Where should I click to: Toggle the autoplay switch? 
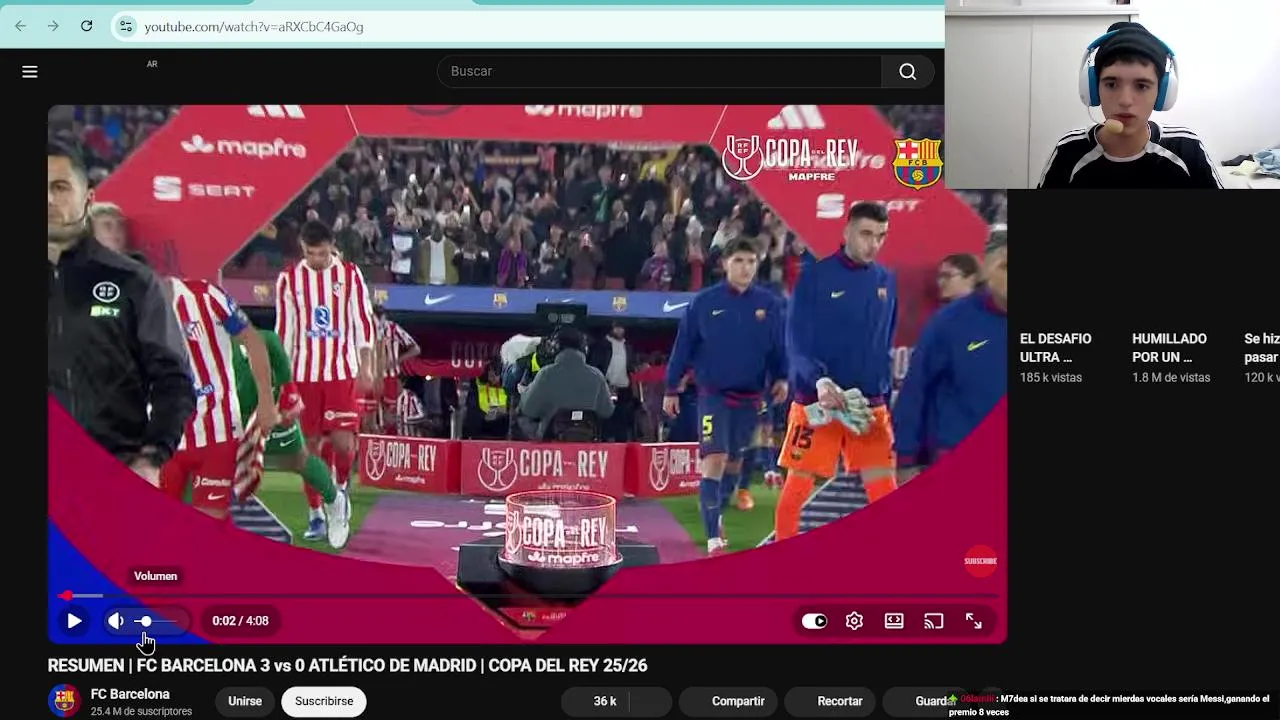[814, 621]
